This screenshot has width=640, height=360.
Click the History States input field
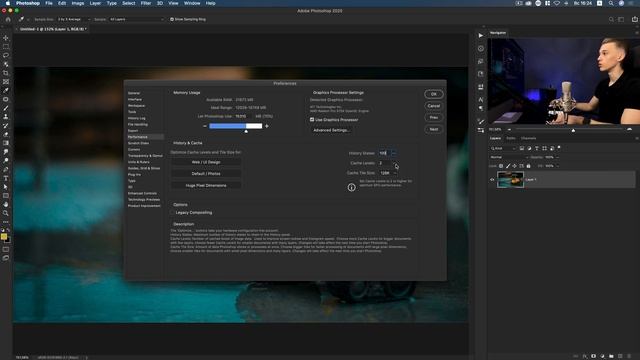coord(384,153)
